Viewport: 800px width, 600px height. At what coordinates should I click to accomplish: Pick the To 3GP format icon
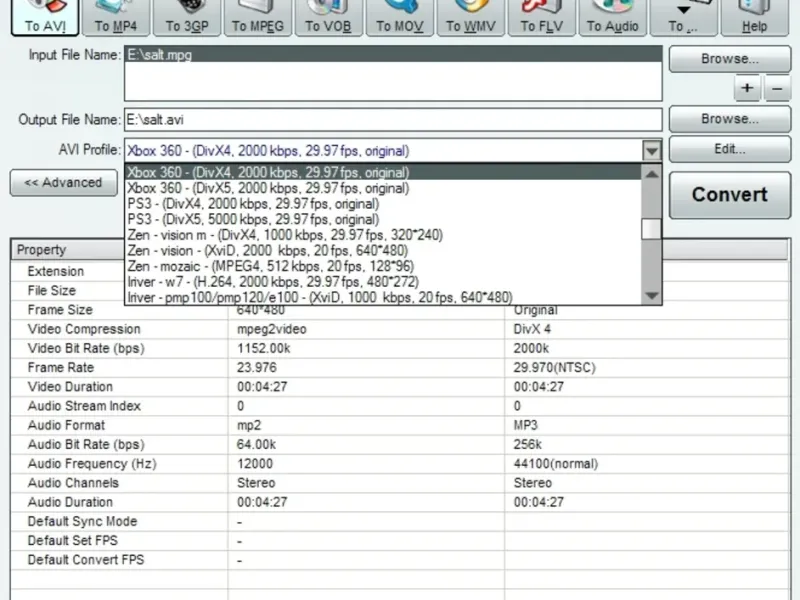coord(187,17)
